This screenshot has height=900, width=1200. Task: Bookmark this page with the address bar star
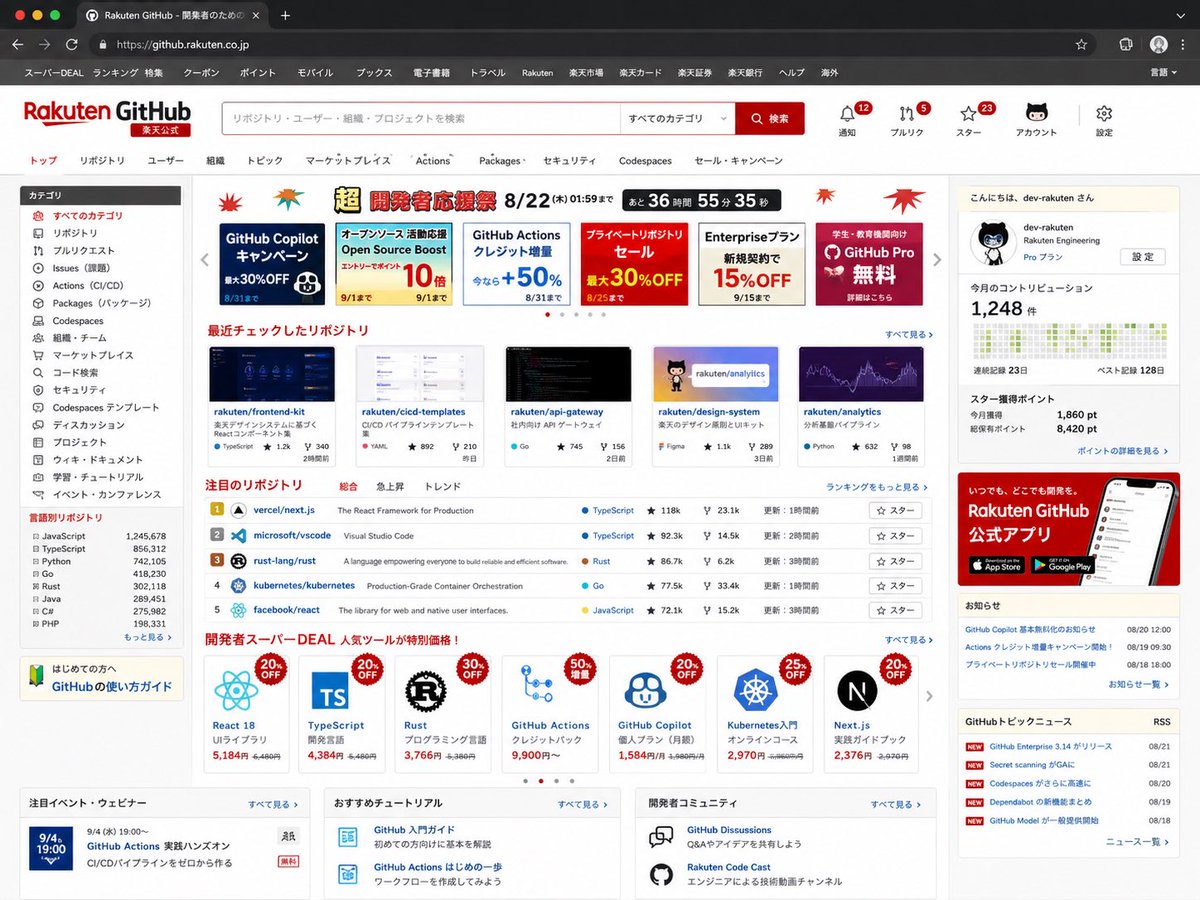(1081, 44)
